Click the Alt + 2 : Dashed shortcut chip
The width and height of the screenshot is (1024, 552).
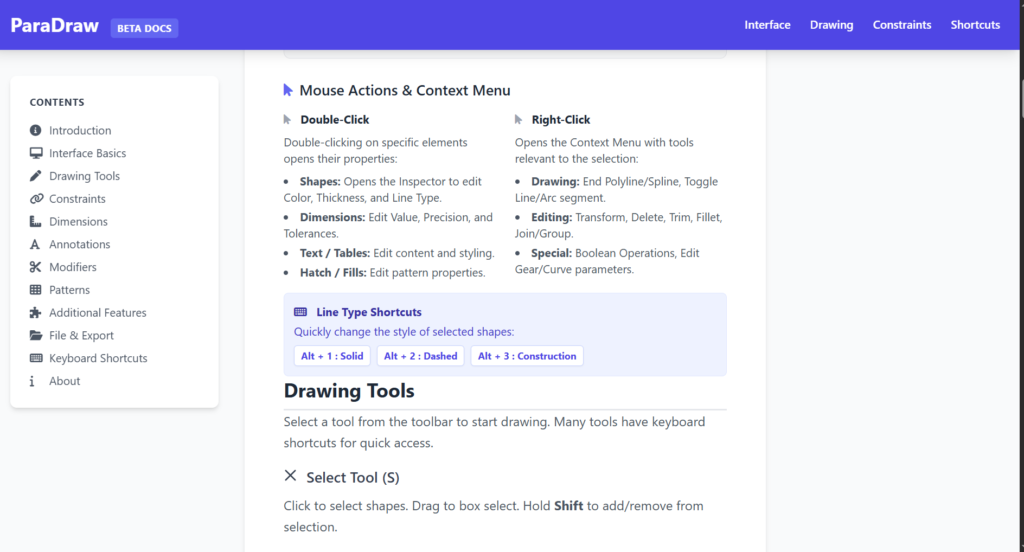click(x=421, y=356)
